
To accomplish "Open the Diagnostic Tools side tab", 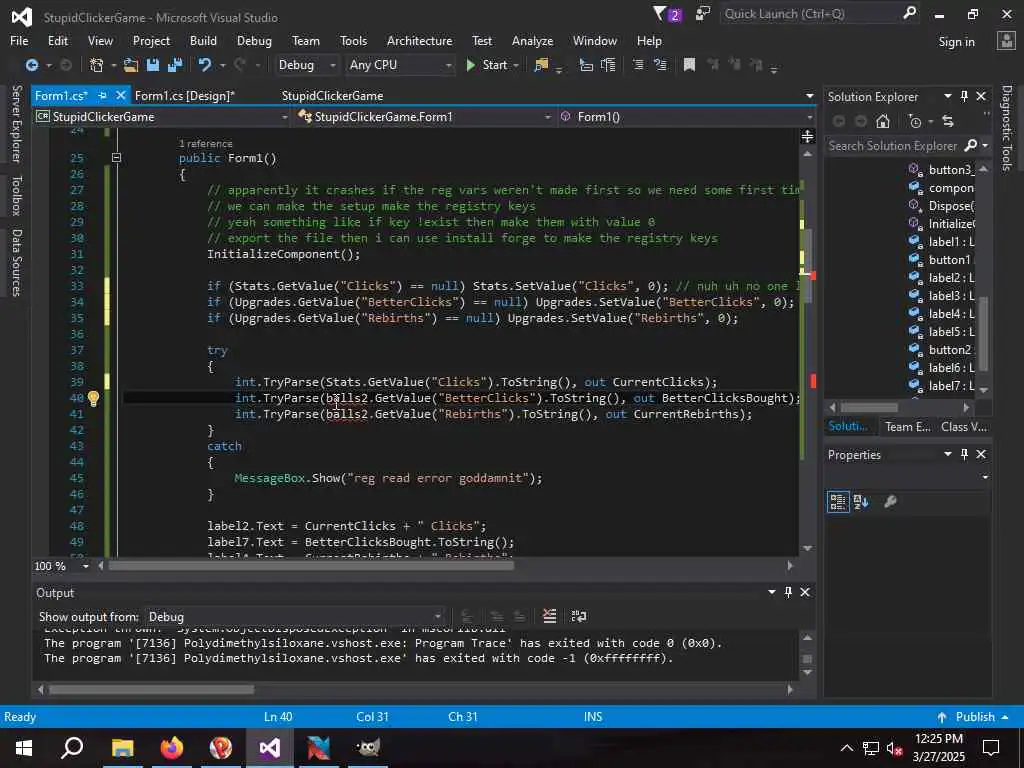I will click(x=1007, y=128).
